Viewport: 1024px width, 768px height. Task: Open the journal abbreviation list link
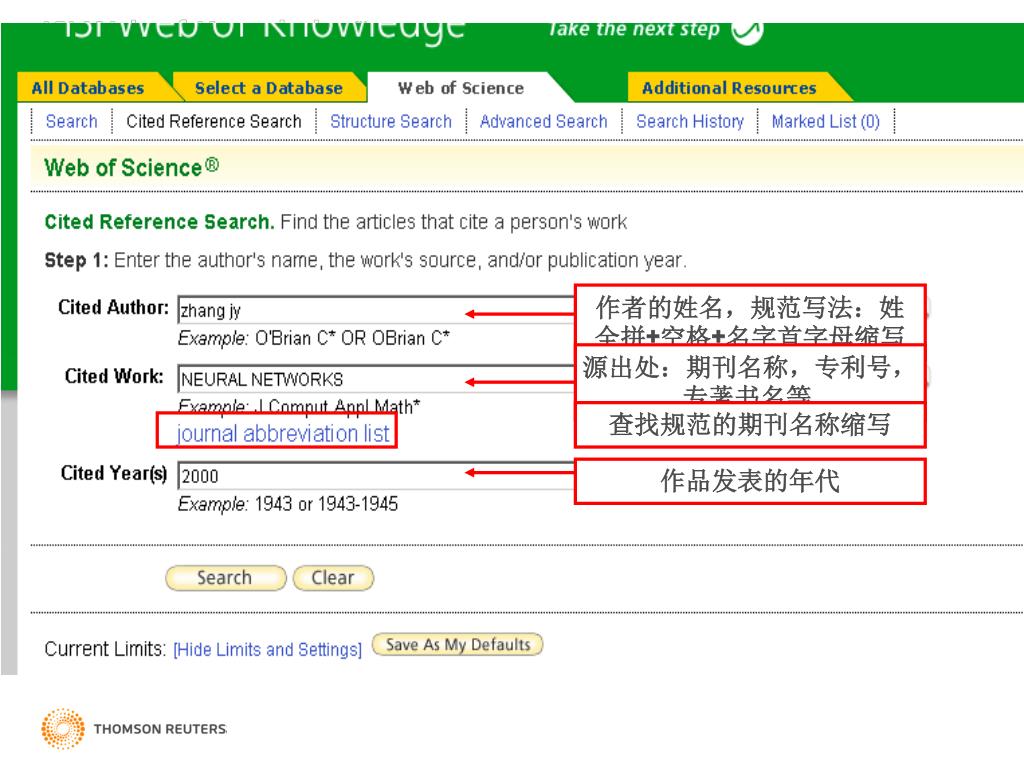tap(283, 434)
